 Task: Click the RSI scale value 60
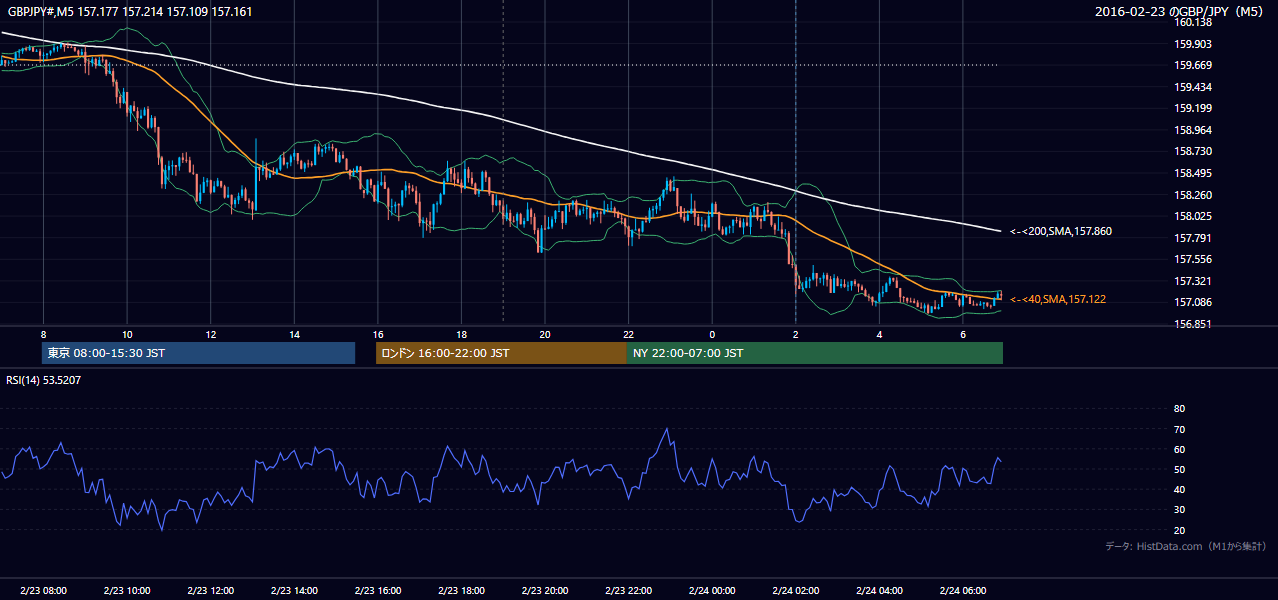pyautogui.click(x=1179, y=449)
